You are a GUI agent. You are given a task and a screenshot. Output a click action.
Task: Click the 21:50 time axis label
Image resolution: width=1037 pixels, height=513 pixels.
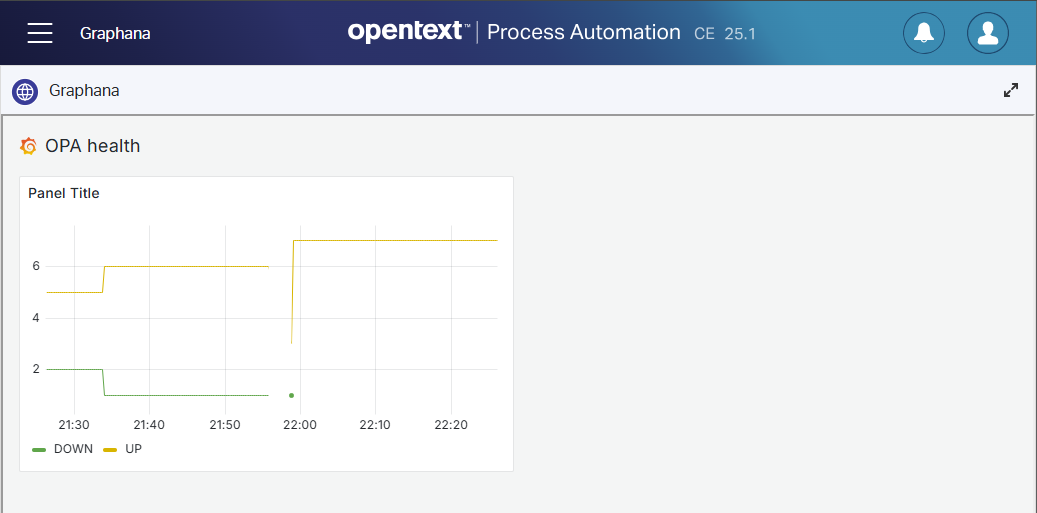pyautogui.click(x=225, y=425)
